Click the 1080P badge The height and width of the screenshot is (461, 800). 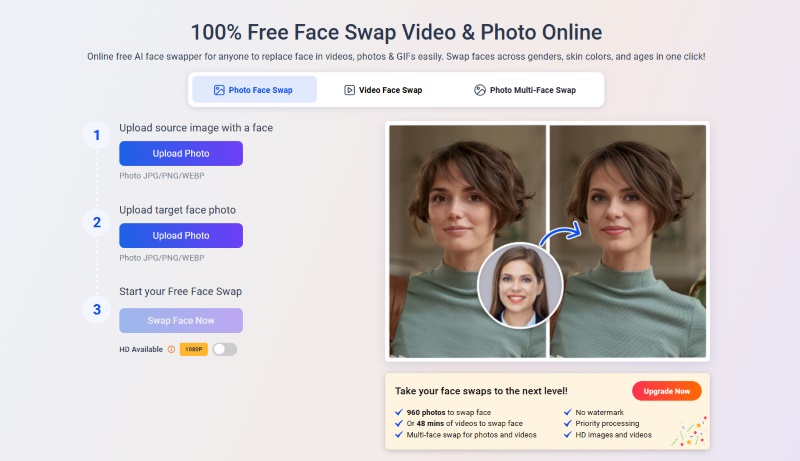[193, 349]
